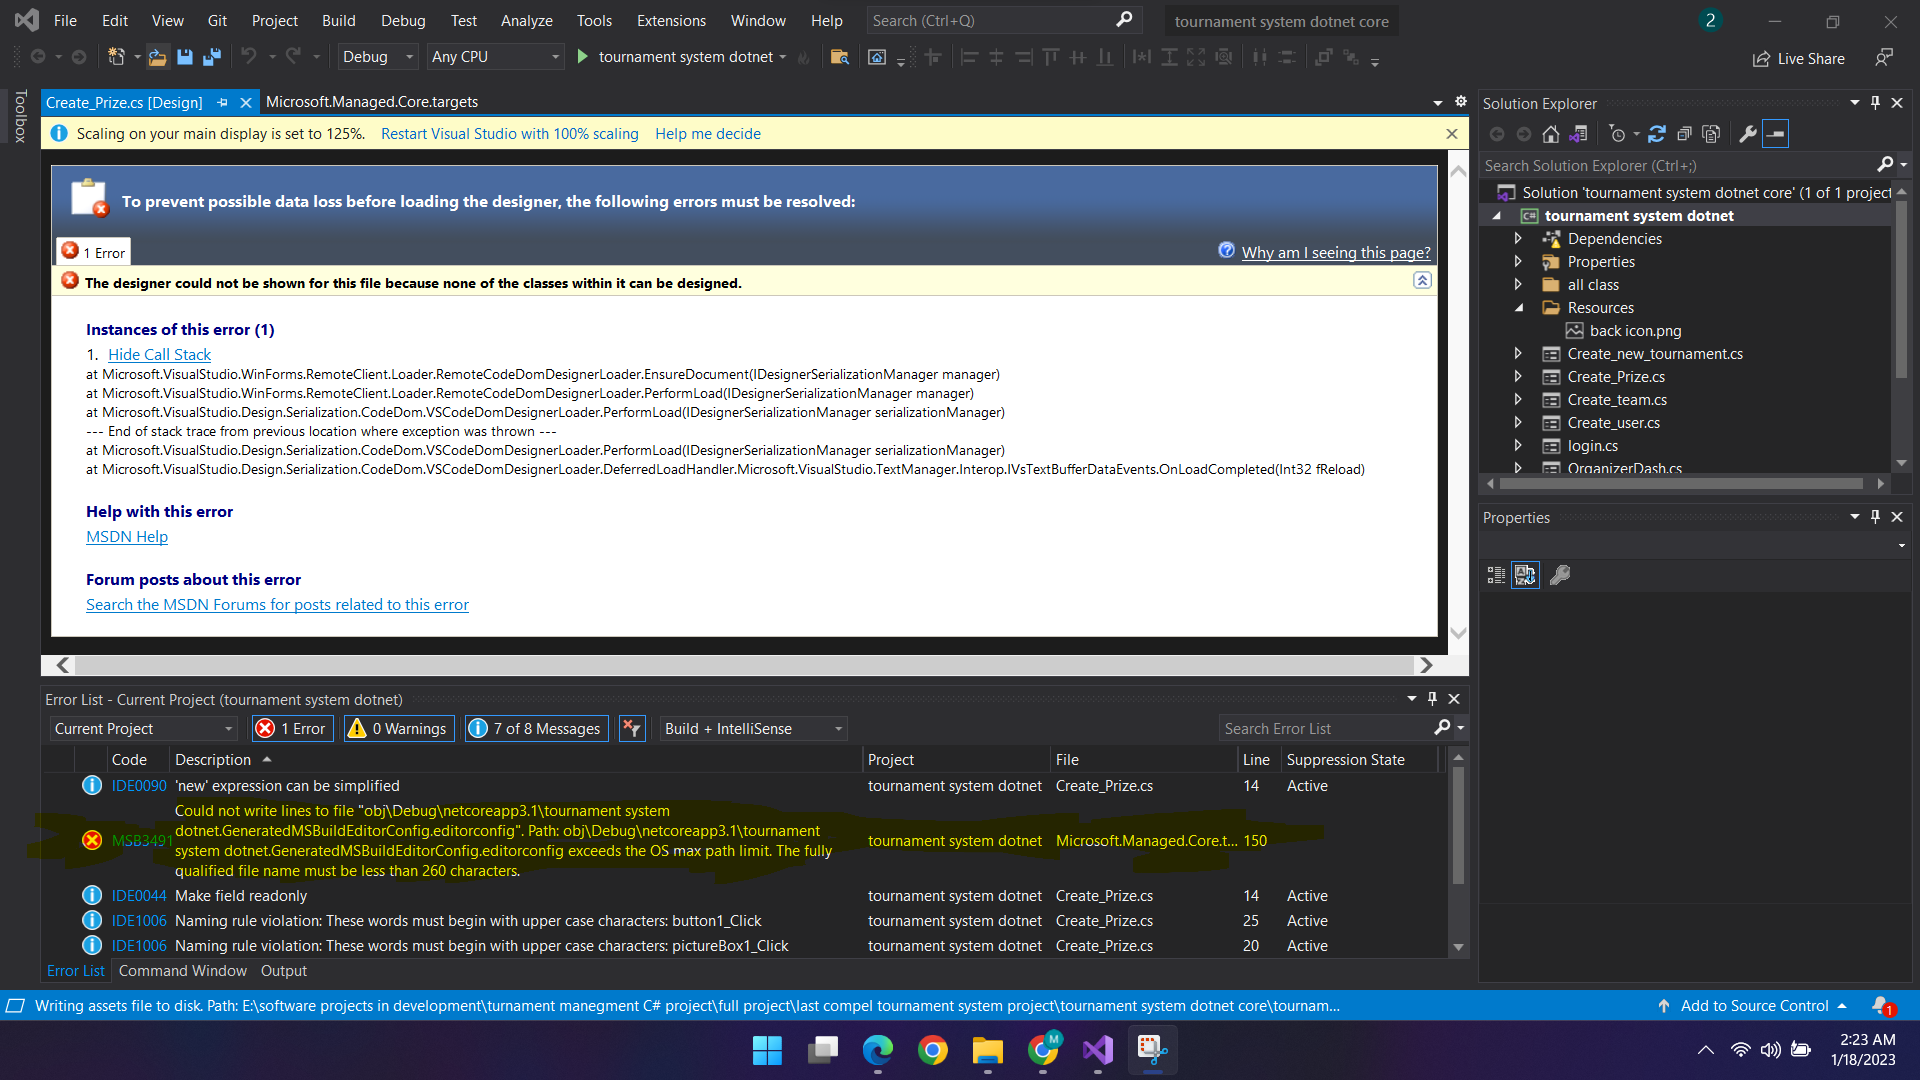Open the Analyze menu
The width and height of the screenshot is (1920, 1080).
(x=526, y=20)
